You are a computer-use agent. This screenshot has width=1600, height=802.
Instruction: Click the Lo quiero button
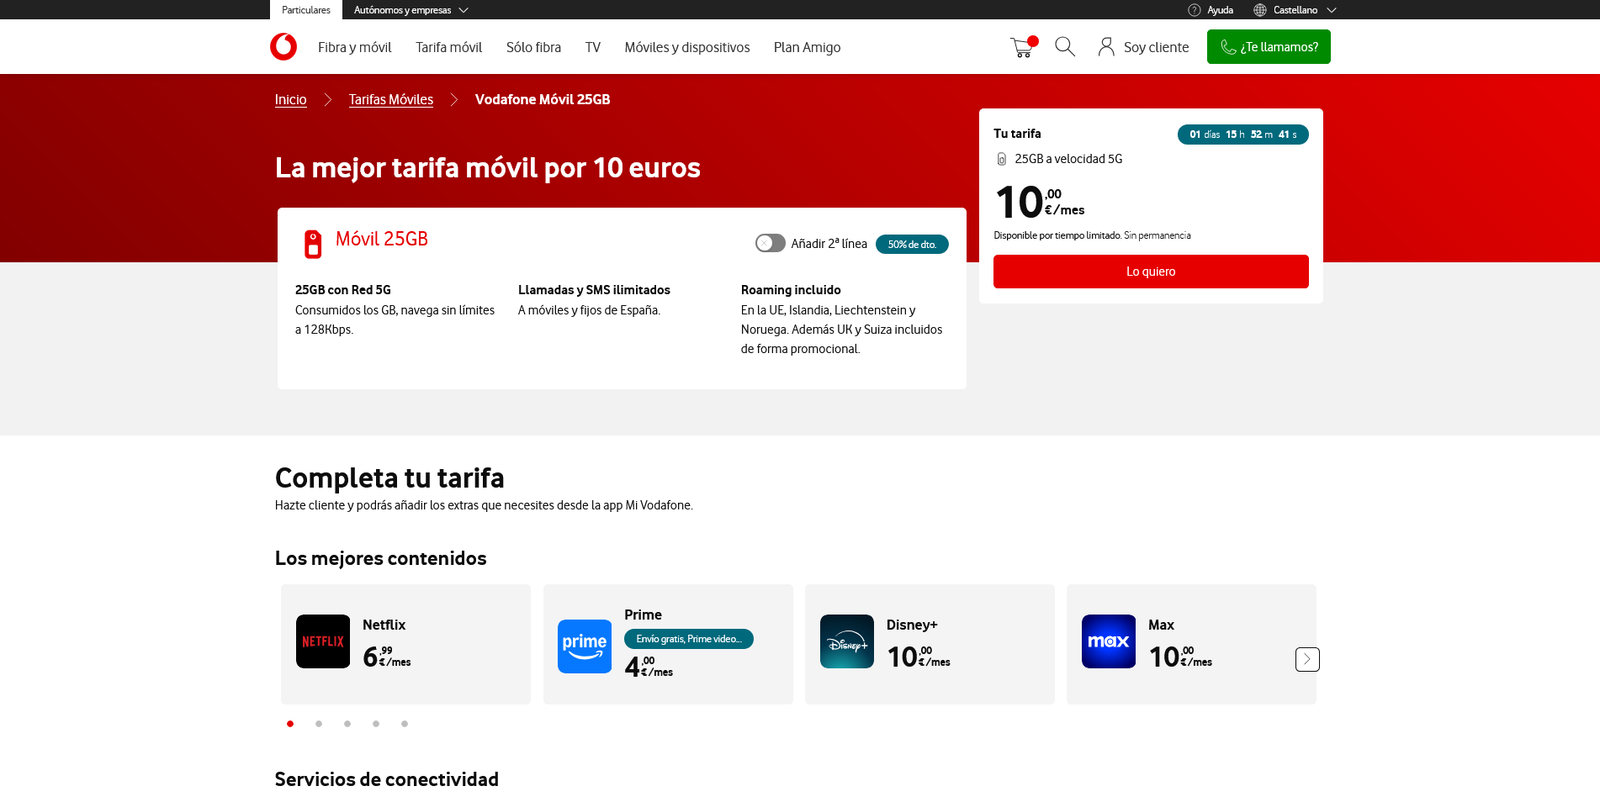click(x=1151, y=271)
